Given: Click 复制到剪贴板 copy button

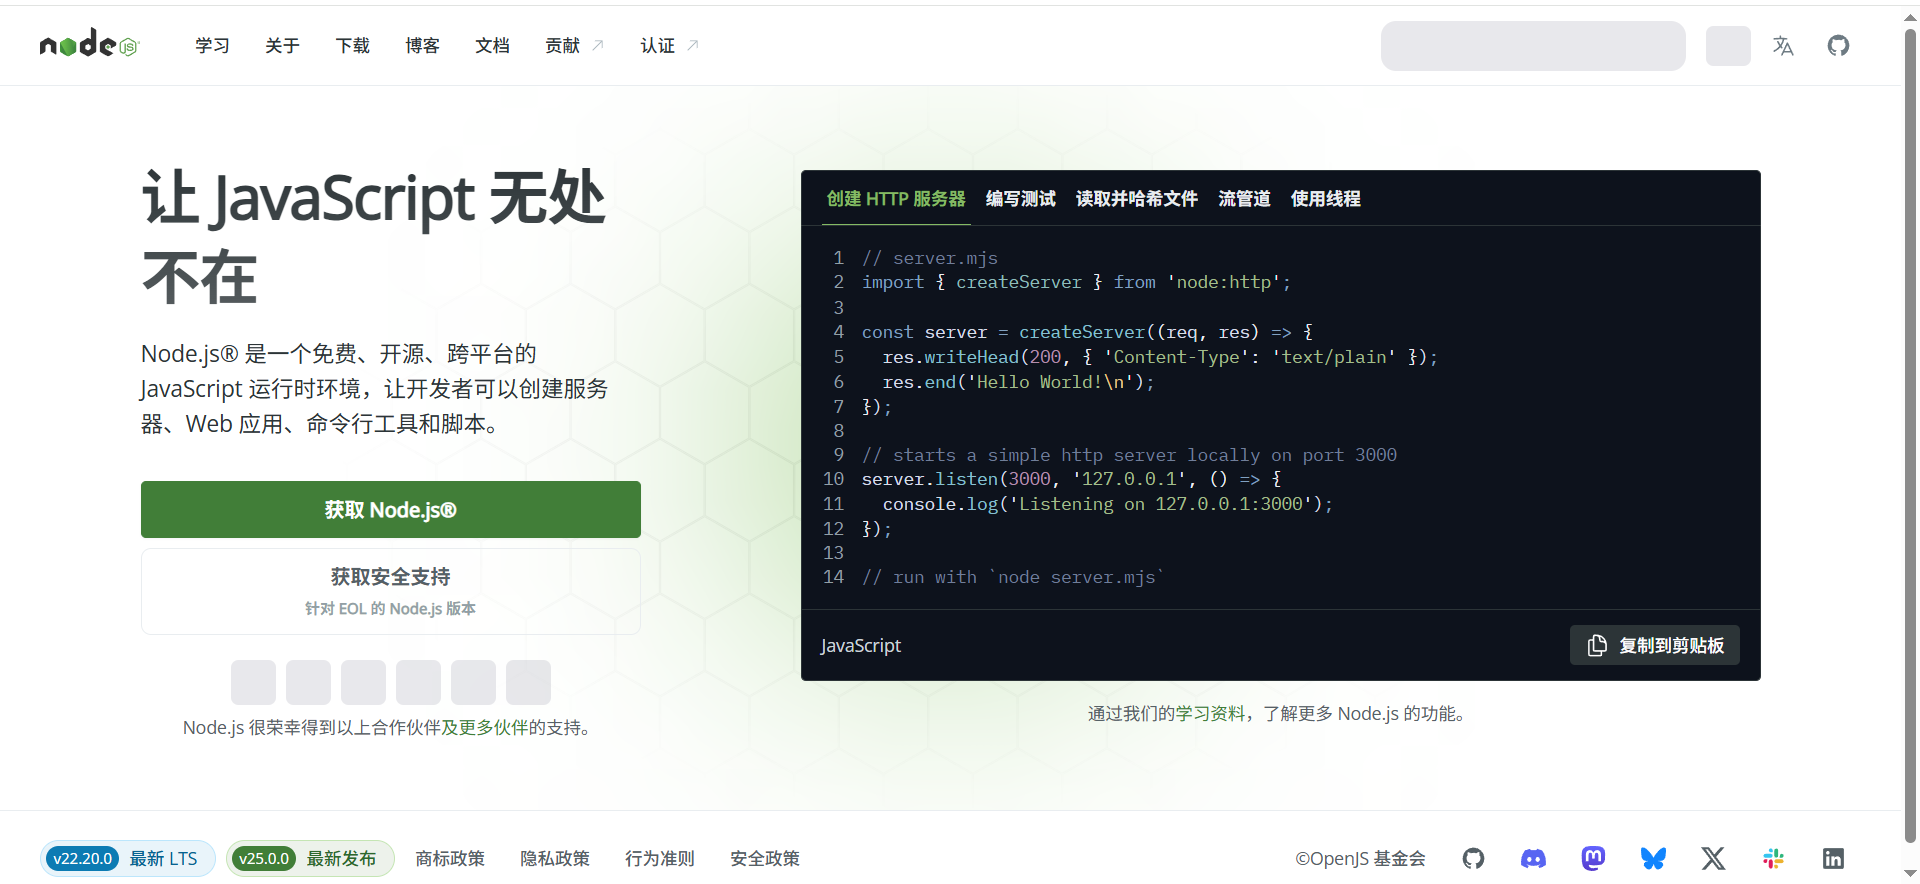Looking at the screenshot, I should click(1655, 645).
